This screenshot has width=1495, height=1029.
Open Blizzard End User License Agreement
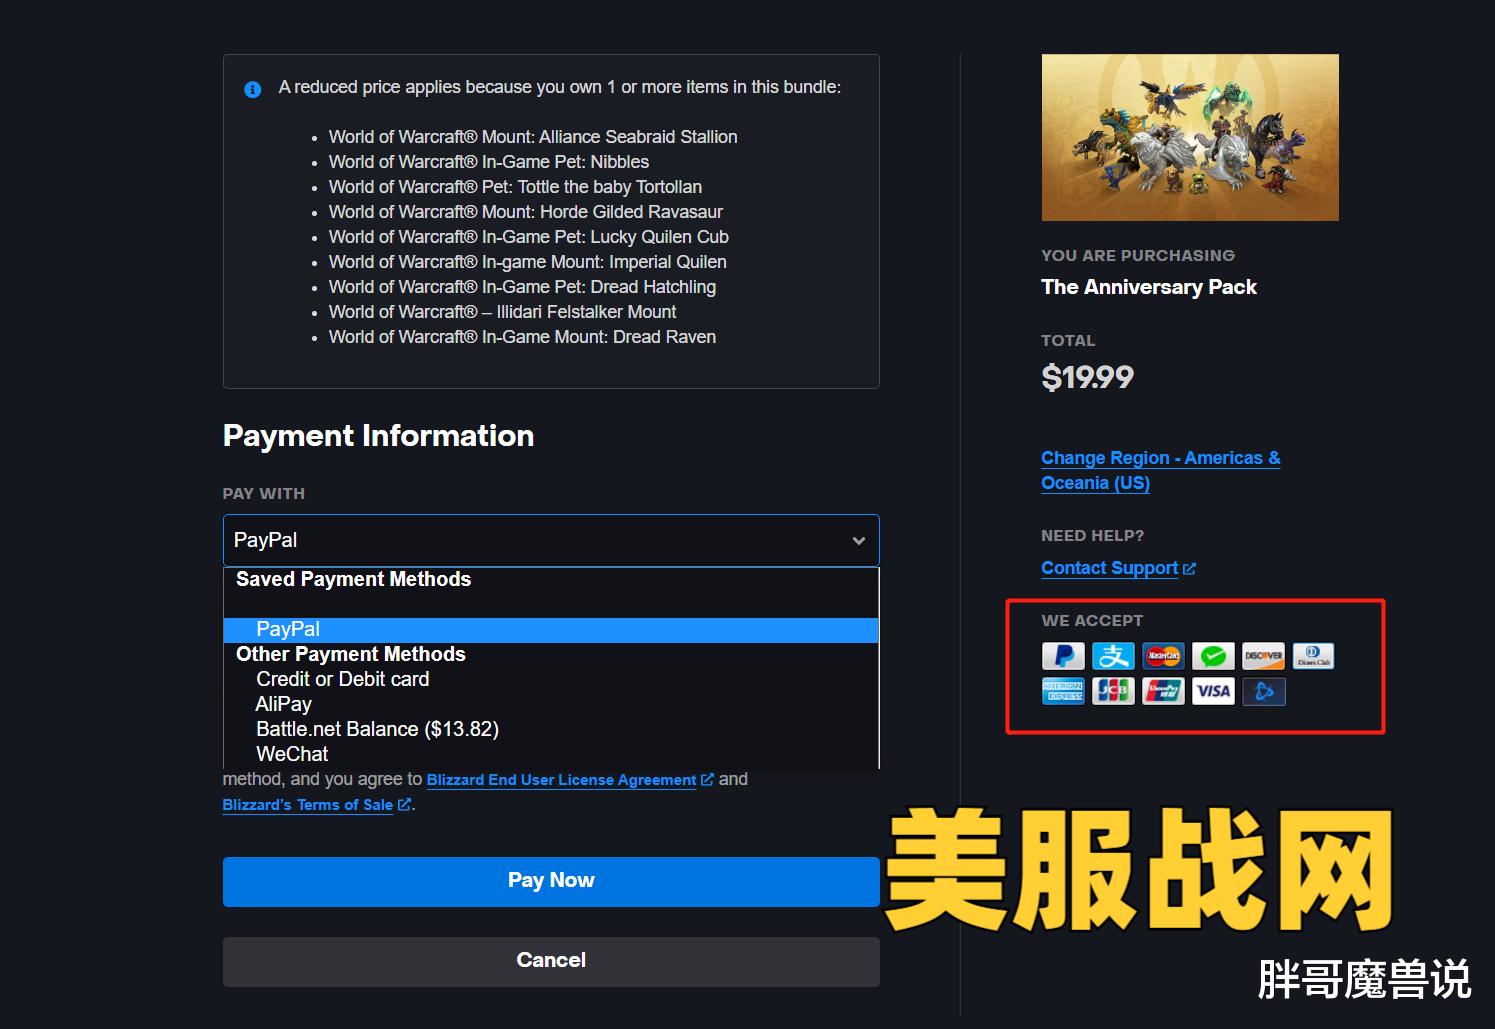coord(561,780)
